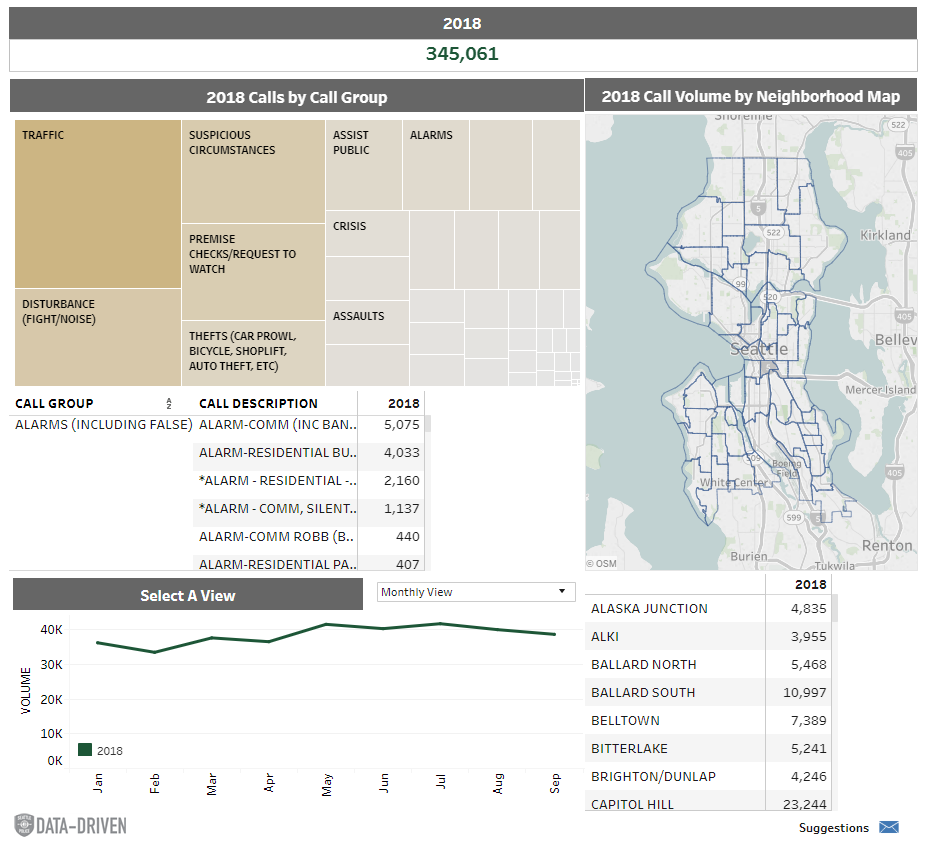
Task: Click the Data-Driven police badge logo
Action: click(x=24, y=825)
